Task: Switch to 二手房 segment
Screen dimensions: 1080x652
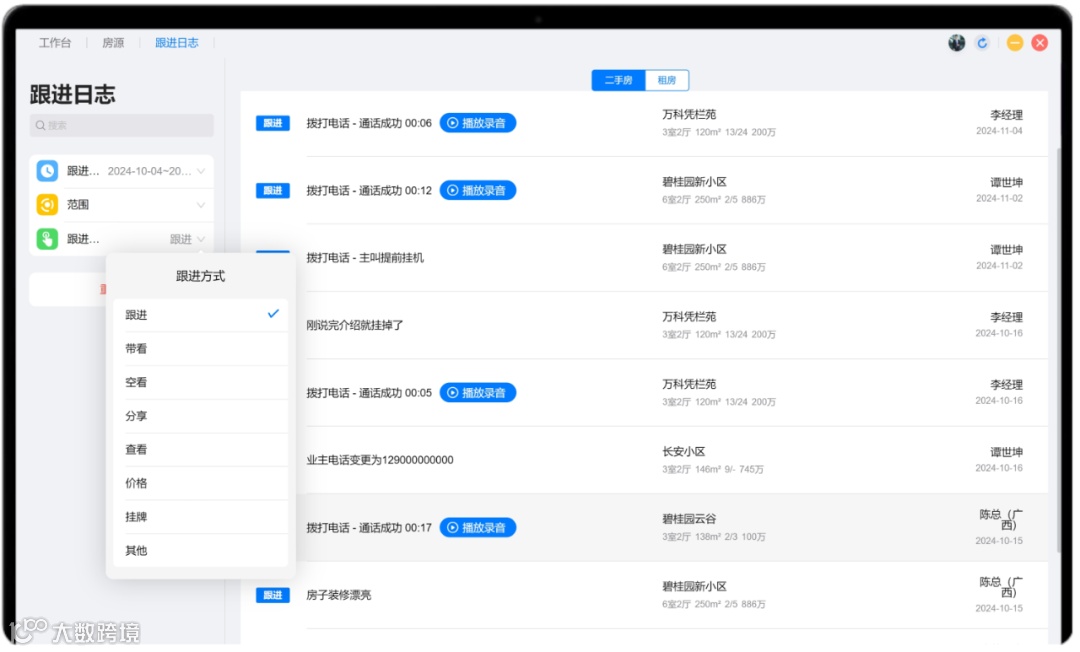Action: click(619, 81)
